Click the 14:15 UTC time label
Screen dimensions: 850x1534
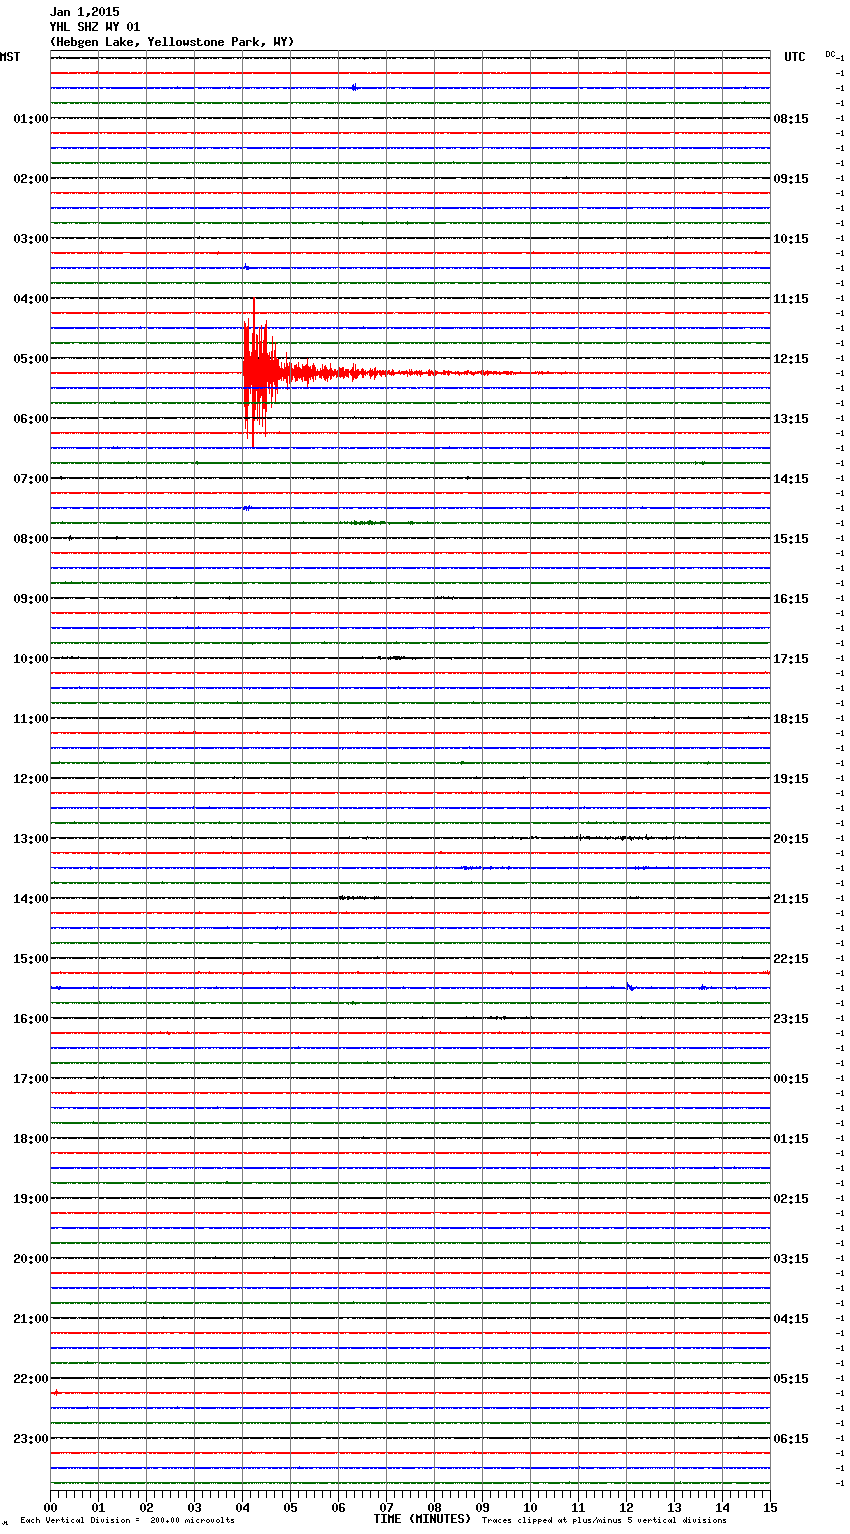click(x=791, y=479)
